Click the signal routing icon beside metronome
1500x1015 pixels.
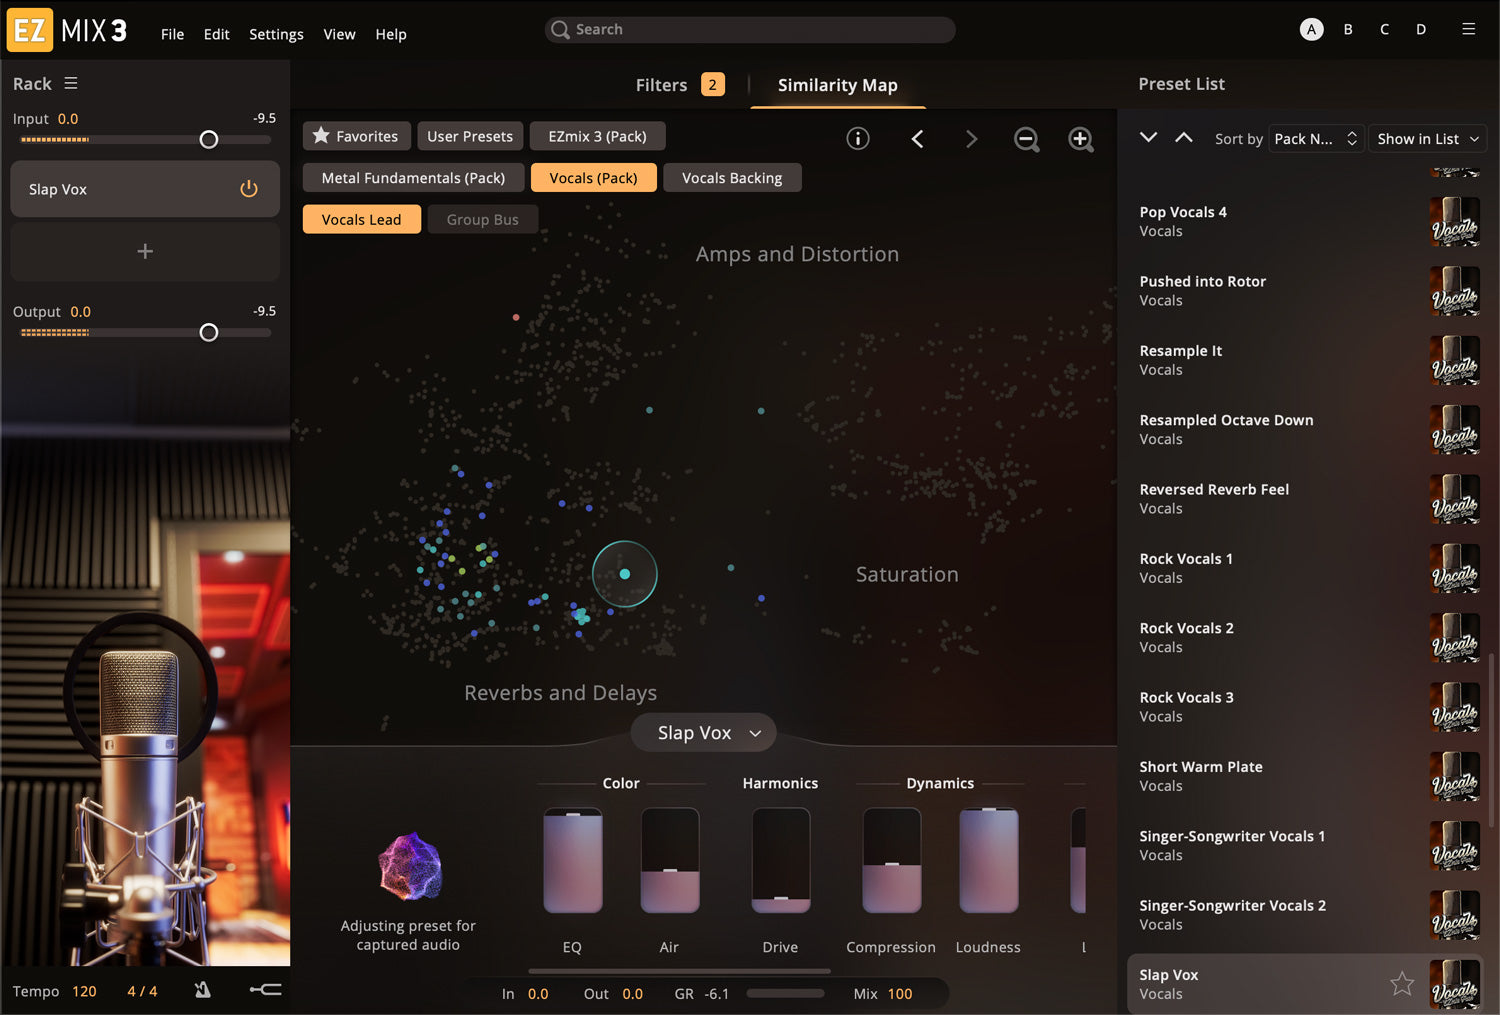(x=265, y=990)
